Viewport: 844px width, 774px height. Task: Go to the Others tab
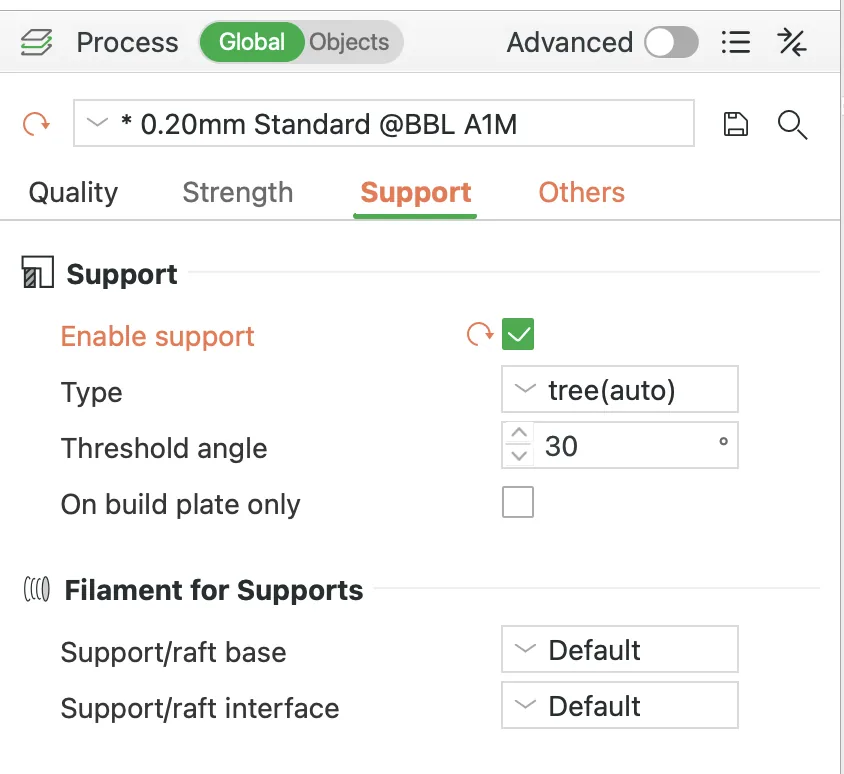click(581, 192)
